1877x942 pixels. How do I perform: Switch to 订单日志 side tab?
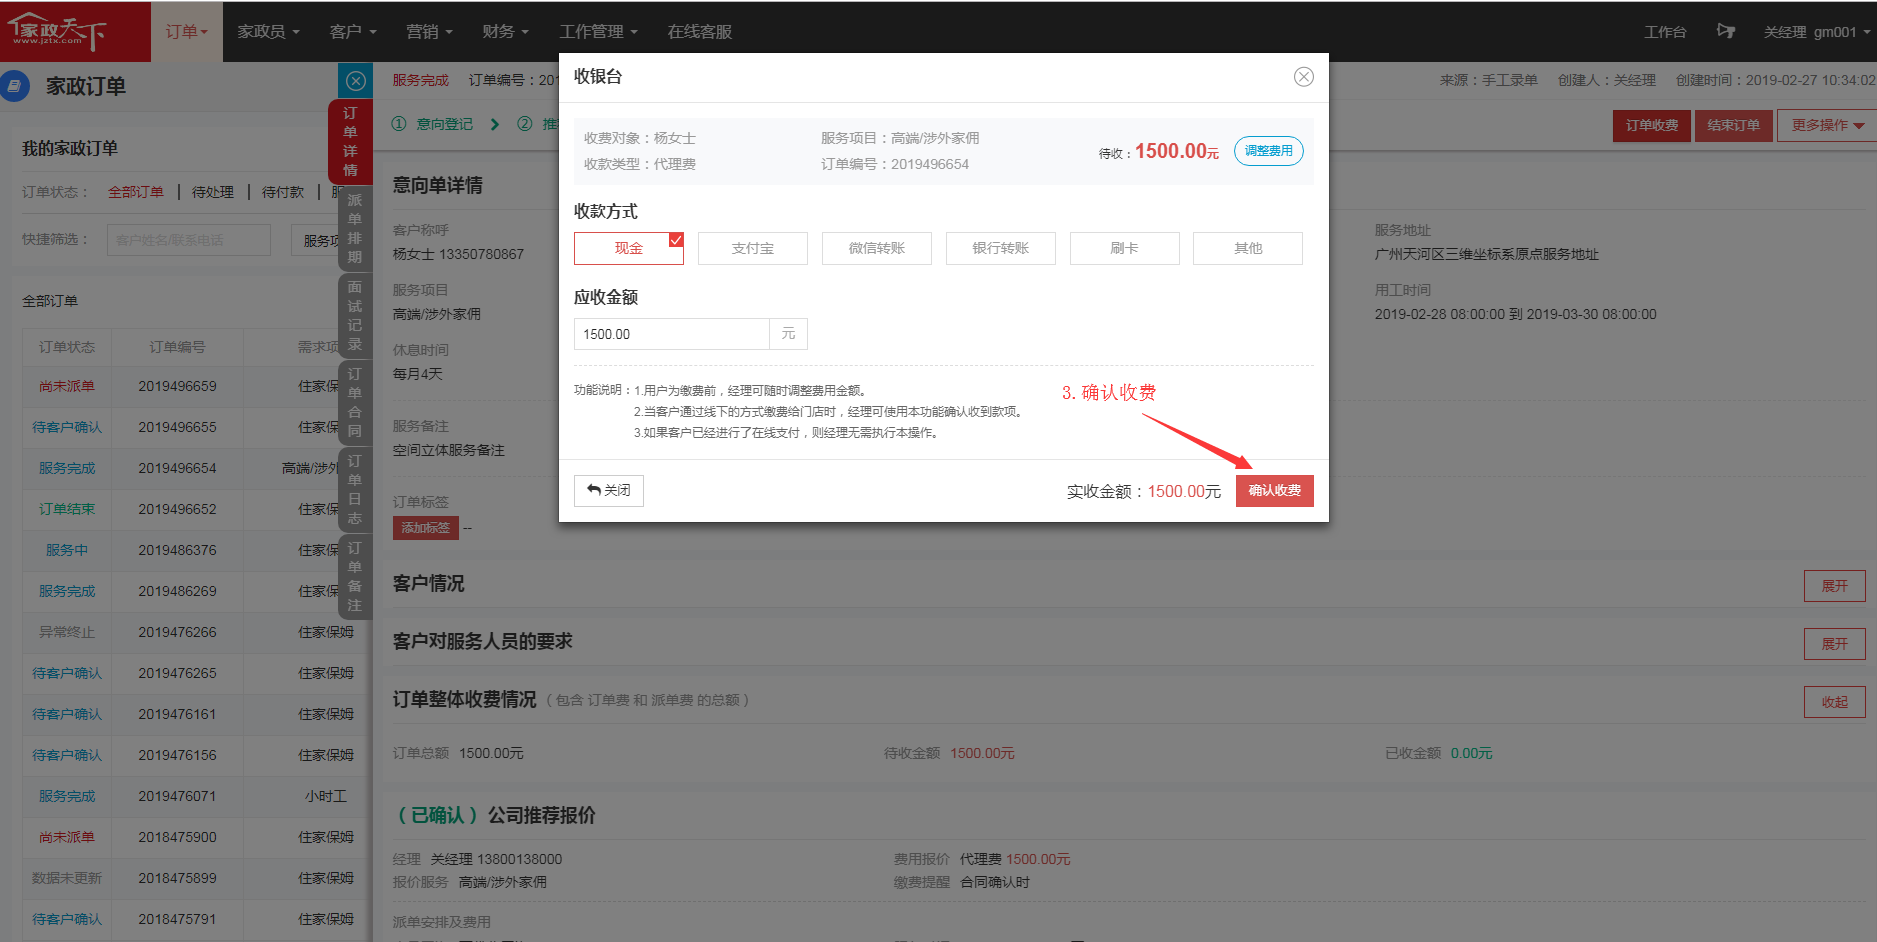[354, 490]
